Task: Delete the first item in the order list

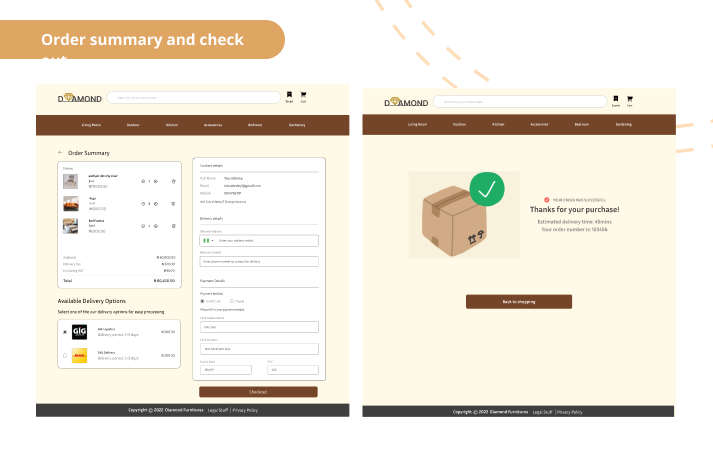Action: click(174, 181)
